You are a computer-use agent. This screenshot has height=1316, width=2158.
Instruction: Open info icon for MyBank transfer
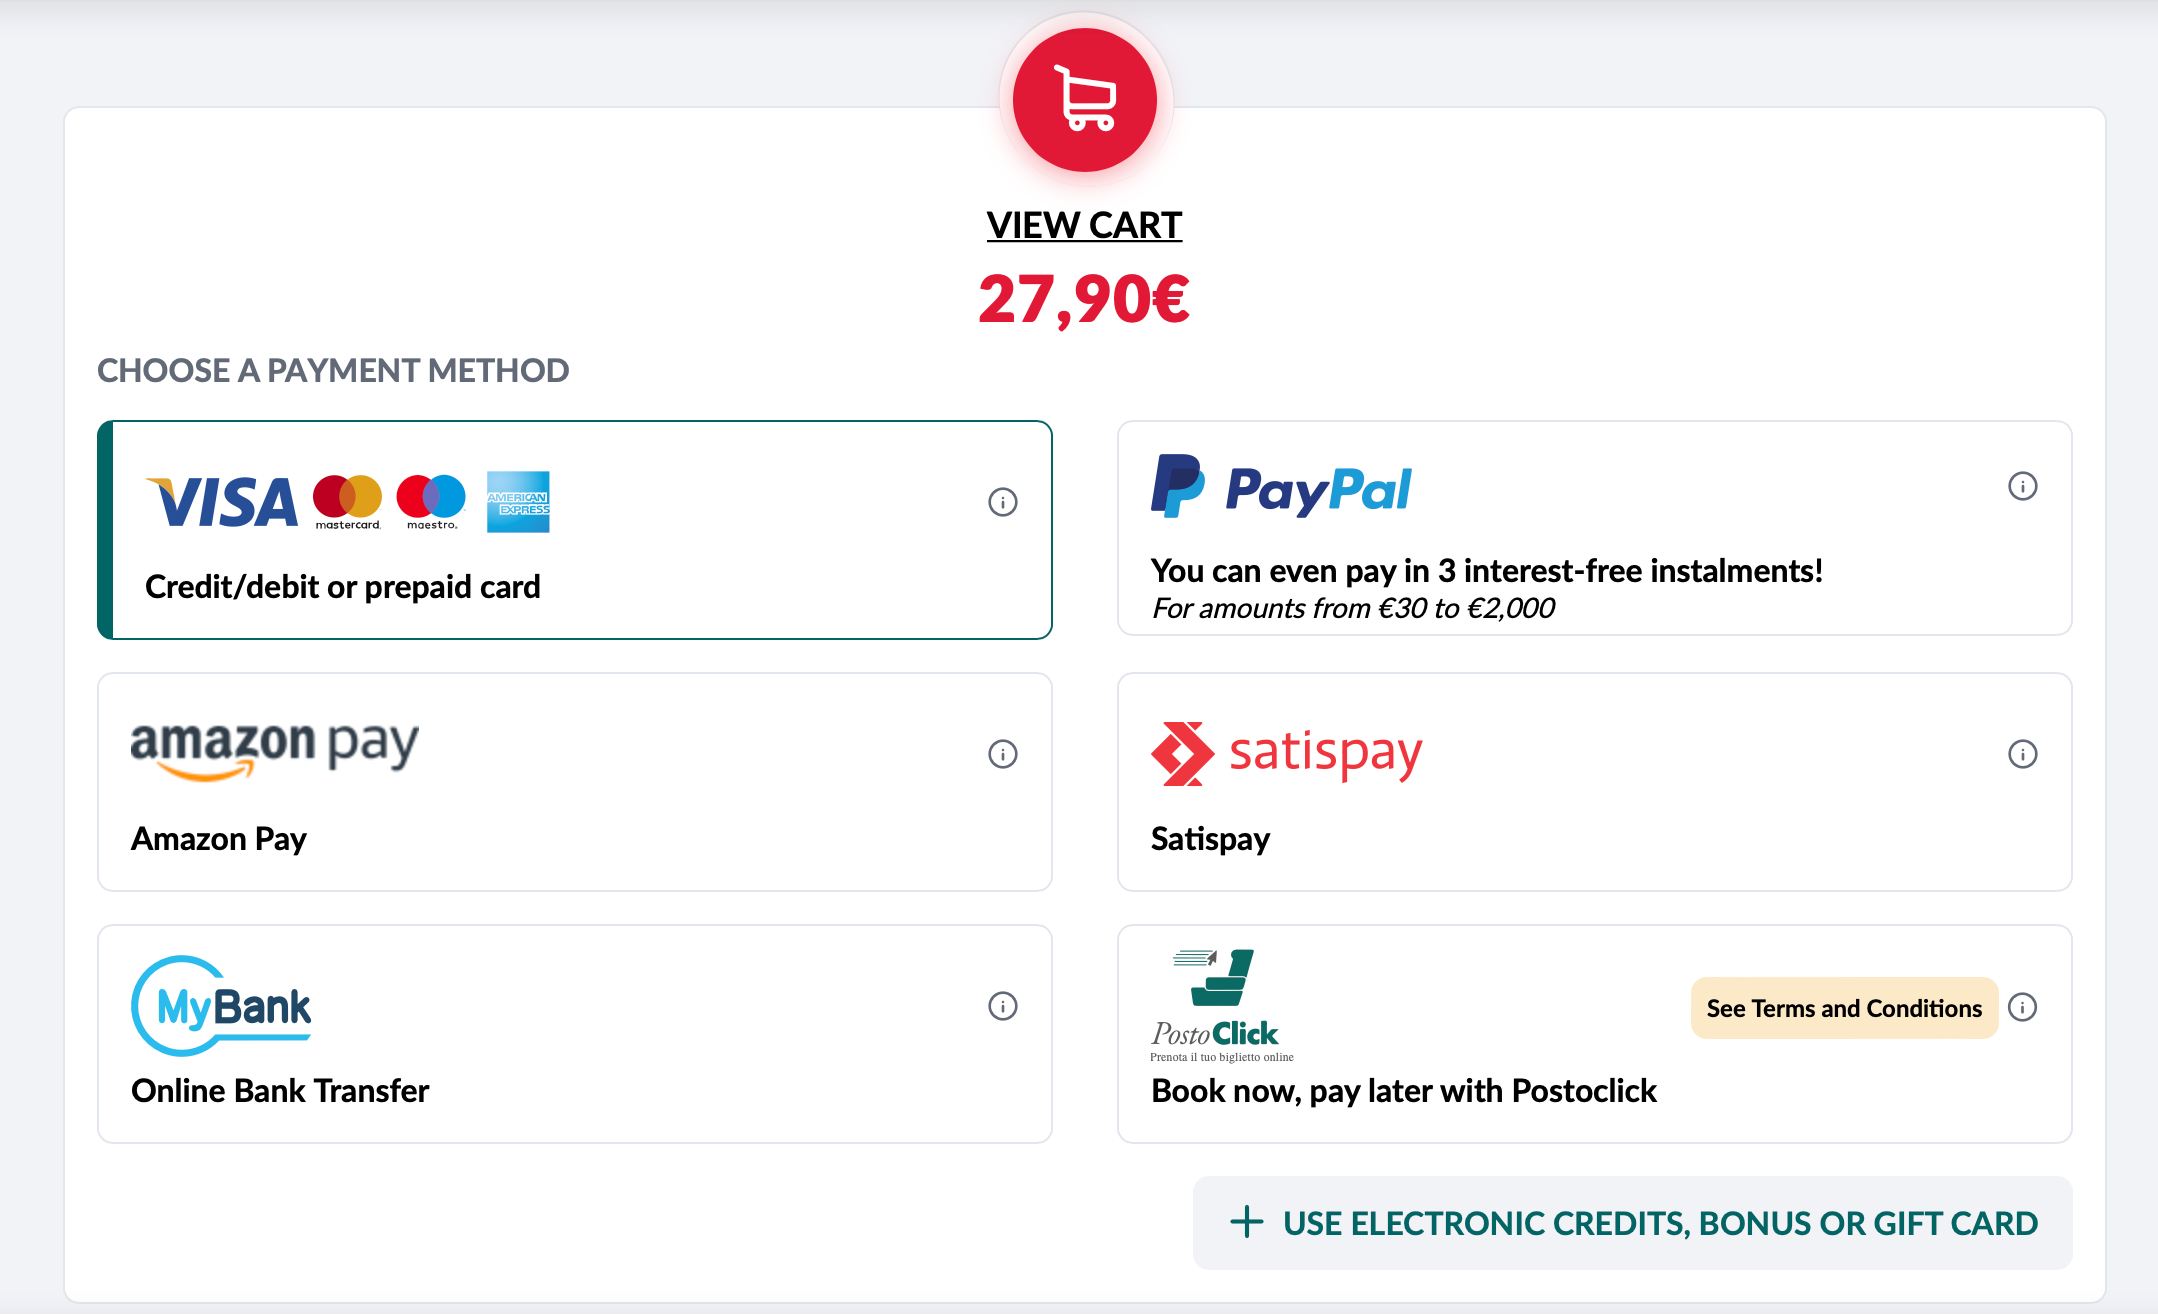tap(1003, 1006)
